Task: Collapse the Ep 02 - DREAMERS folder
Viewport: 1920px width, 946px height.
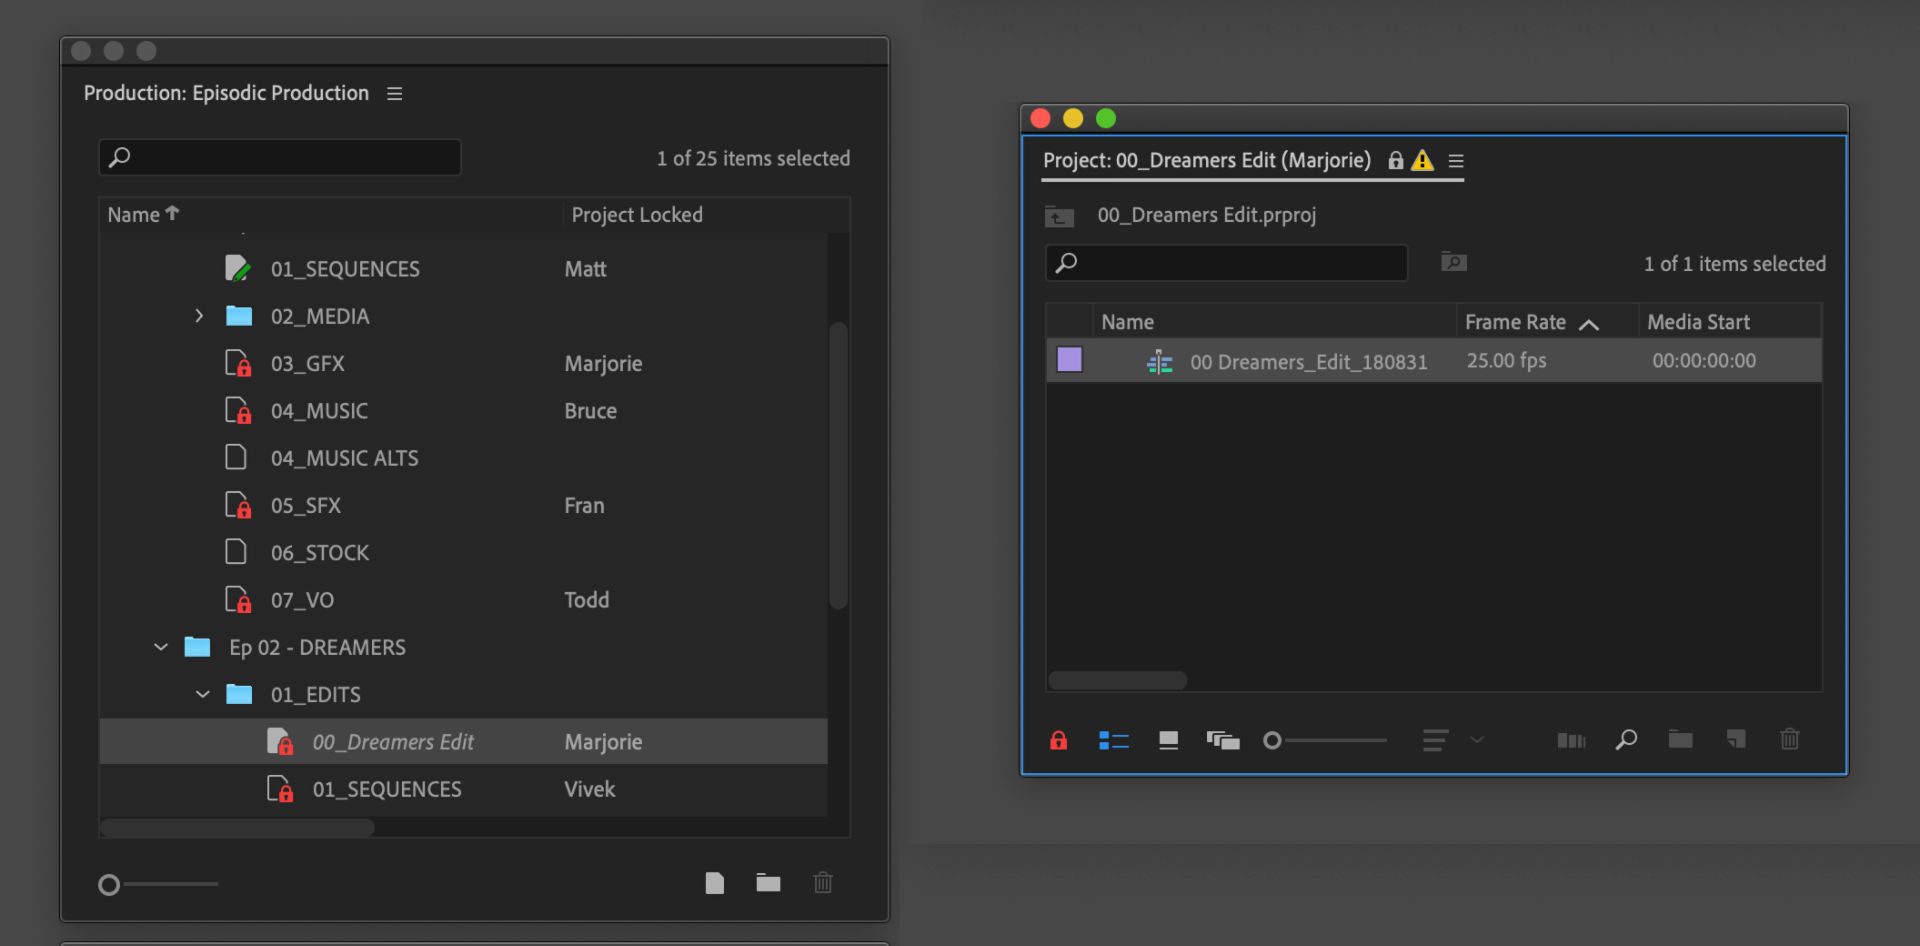Action: pos(160,647)
